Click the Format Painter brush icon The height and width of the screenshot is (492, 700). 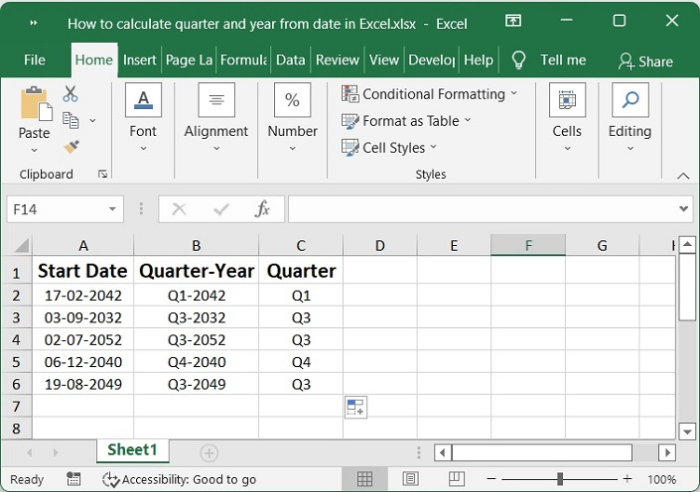pyautogui.click(x=70, y=146)
